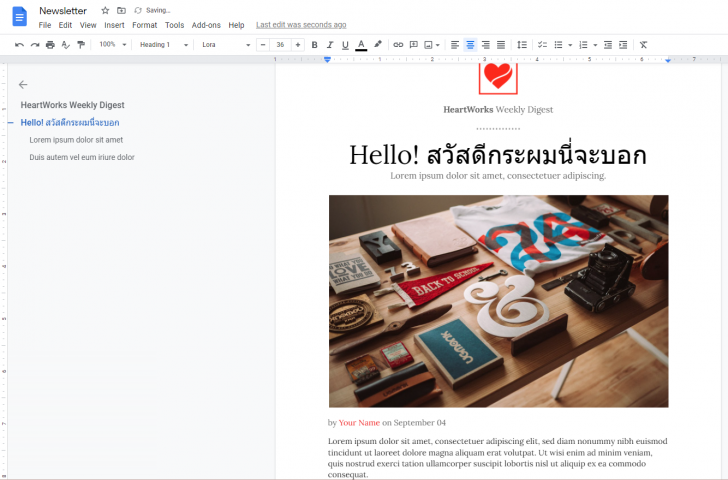Select the desk items photo in document
Image resolution: width=728 pixels, height=480 pixels.
pyautogui.click(x=499, y=301)
